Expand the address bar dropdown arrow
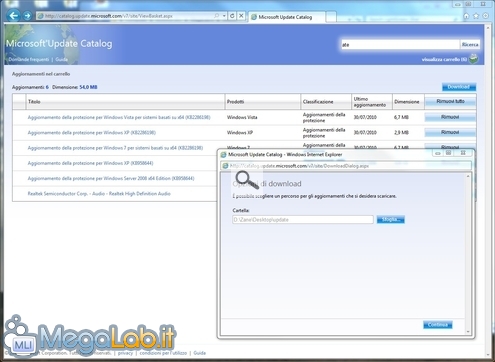The image size is (495, 362). (x=224, y=16)
